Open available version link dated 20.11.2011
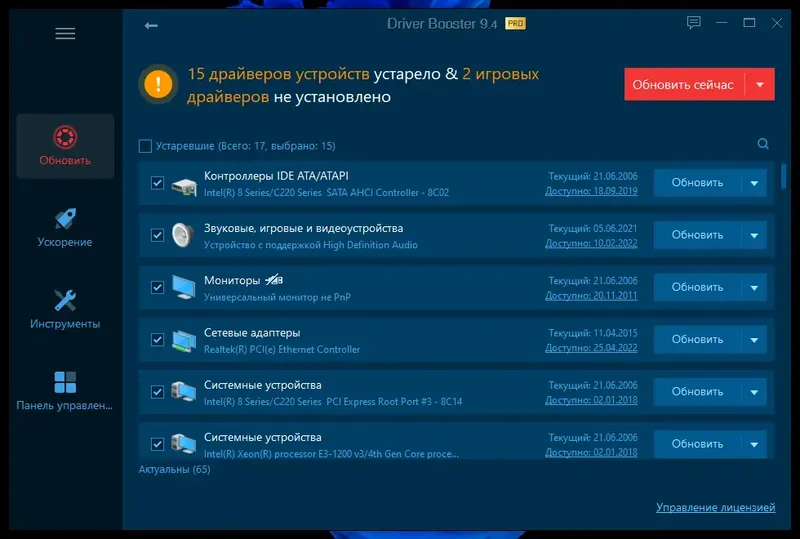800x539 pixels. point(591,296)
